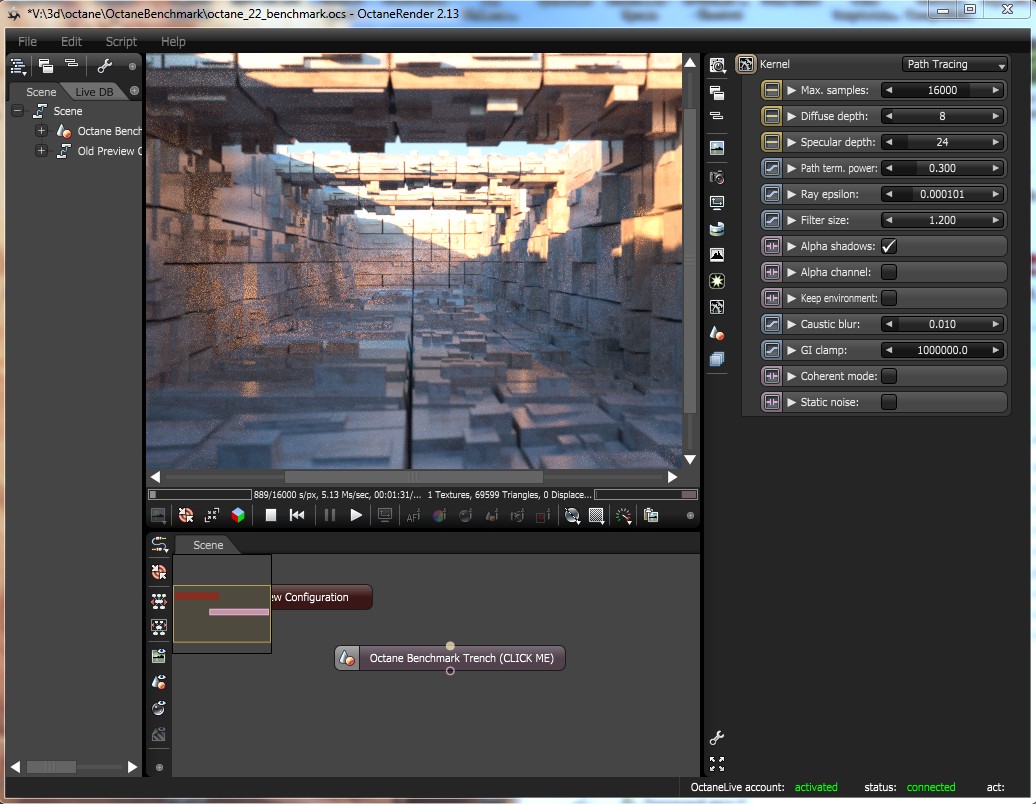Click the auto focus picker AF icon
This screenshot has height=804, width=1036.
pos(413,516)
